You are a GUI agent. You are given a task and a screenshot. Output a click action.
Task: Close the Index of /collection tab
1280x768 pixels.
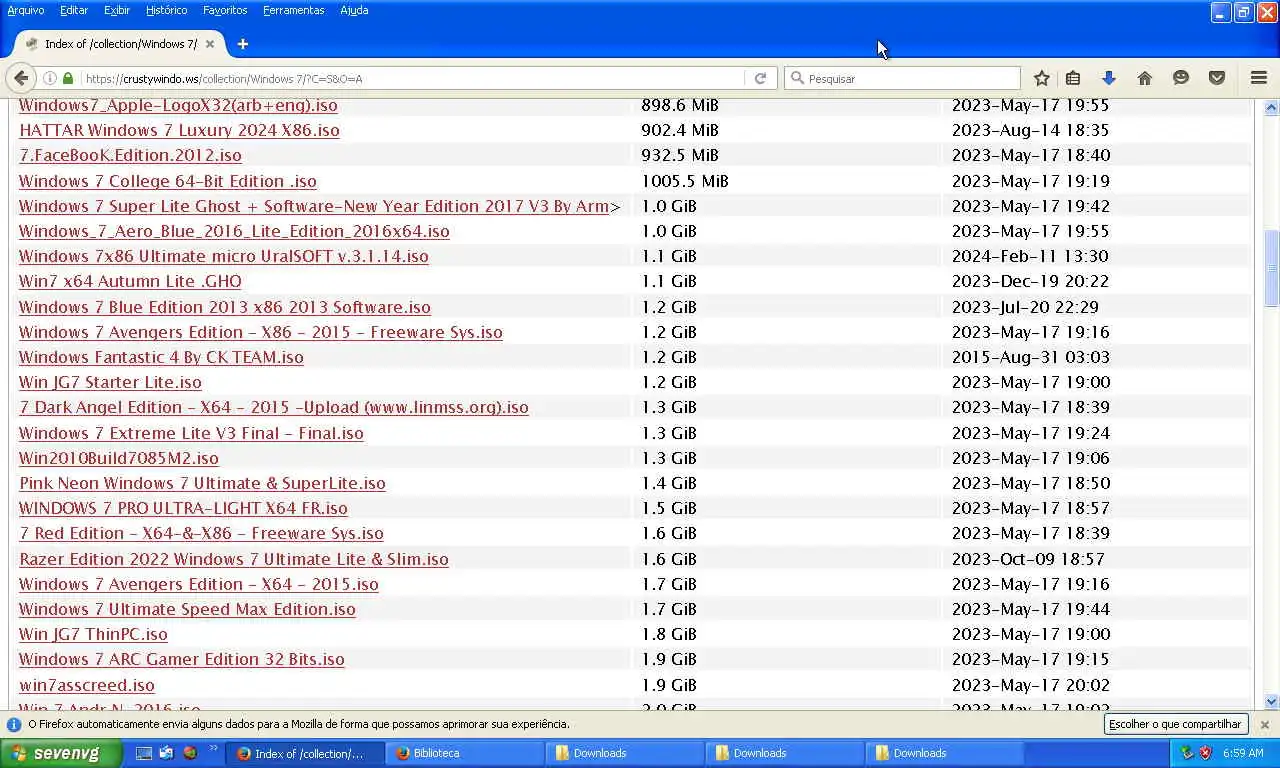210,44
